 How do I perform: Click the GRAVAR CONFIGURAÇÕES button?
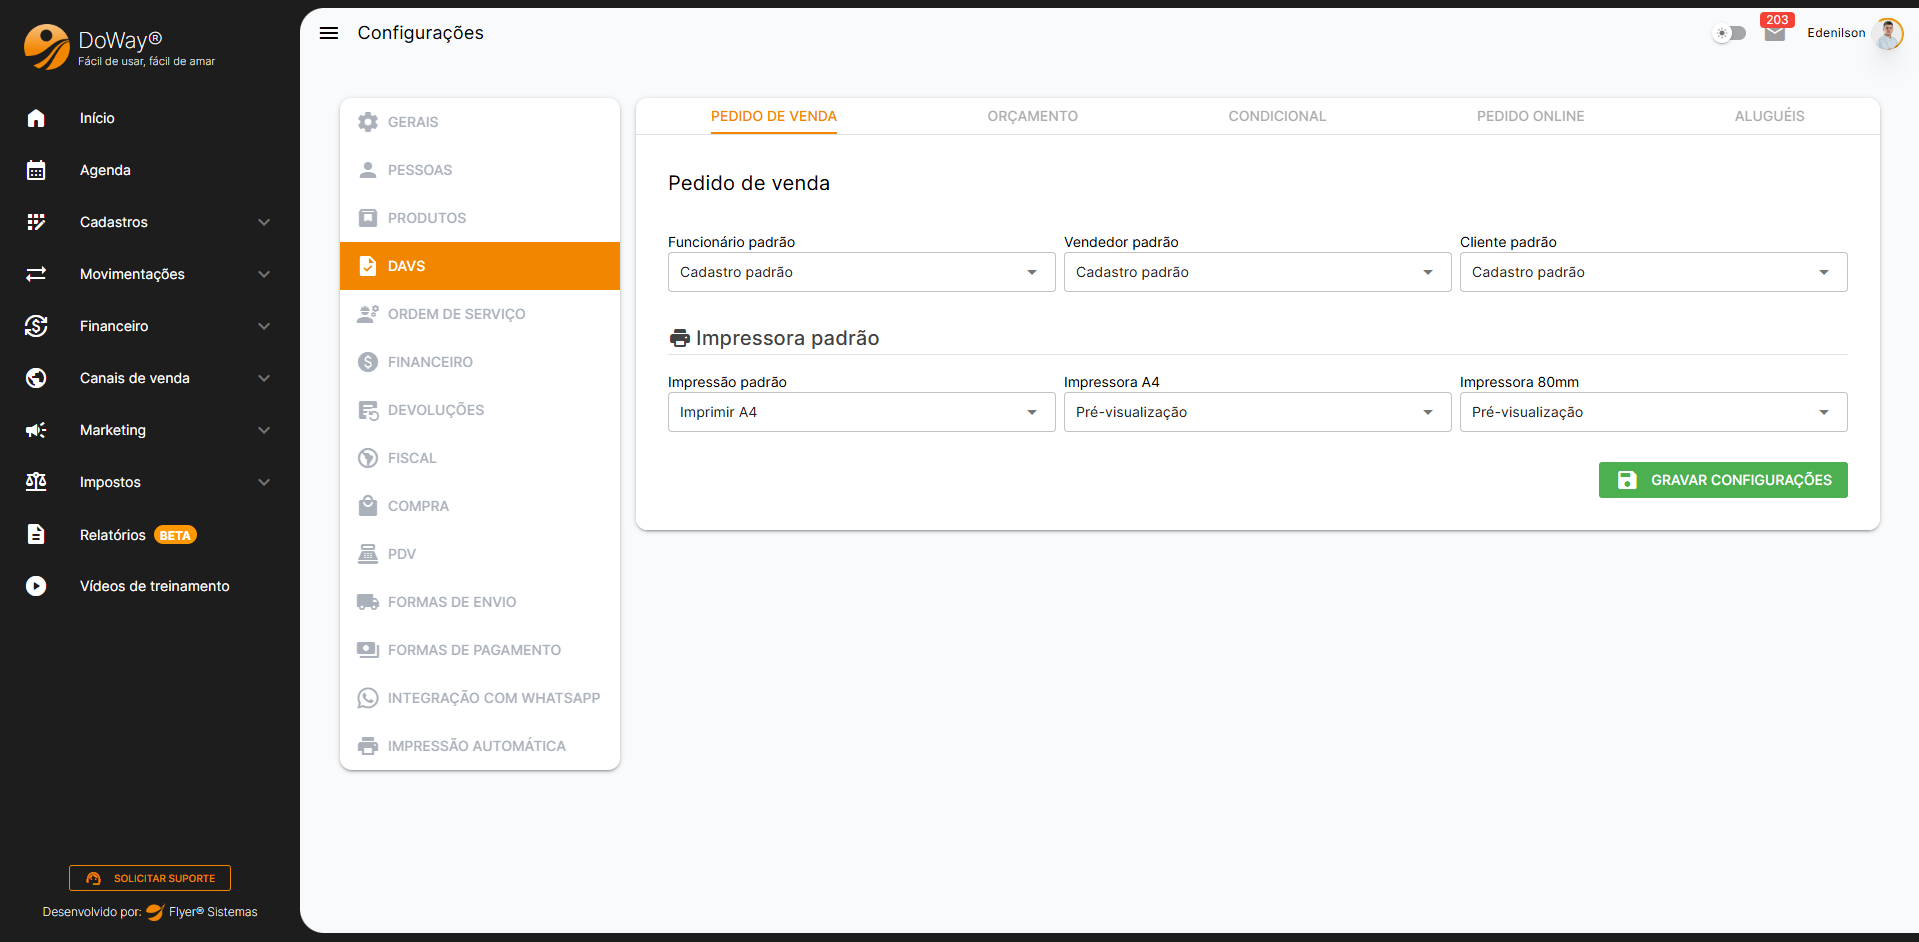(x=1722, y=480)
